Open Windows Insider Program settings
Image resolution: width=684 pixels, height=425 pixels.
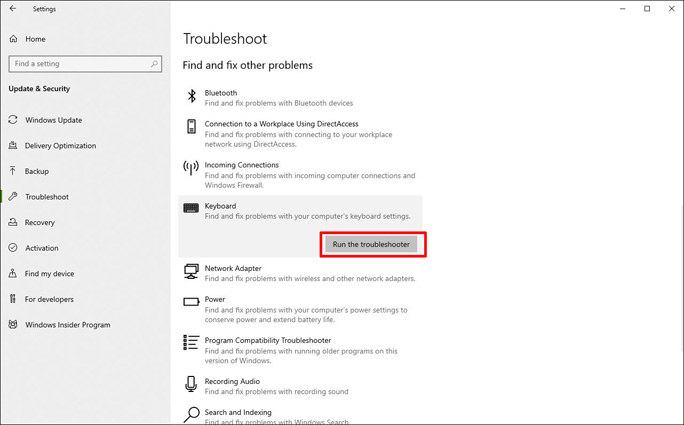[67, 325]
